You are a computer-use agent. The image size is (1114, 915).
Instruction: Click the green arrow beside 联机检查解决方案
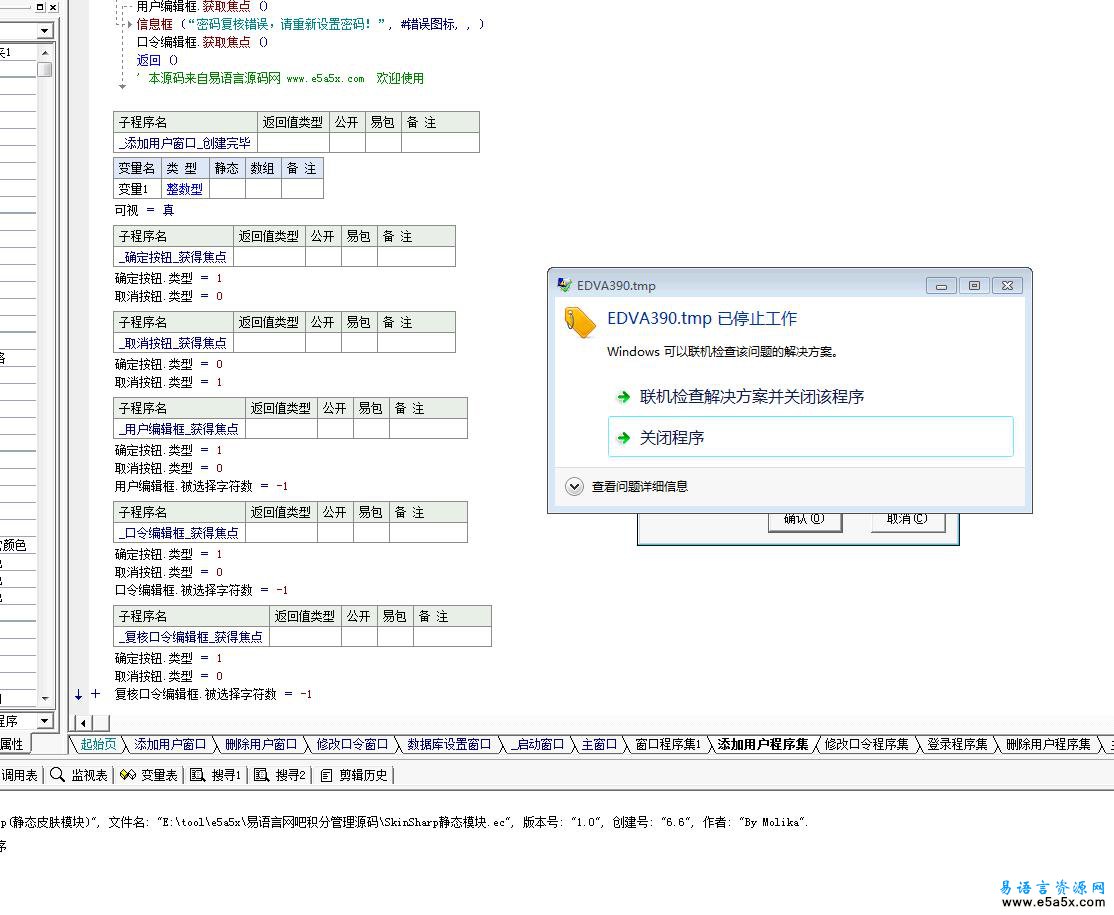tap(623, 396)
